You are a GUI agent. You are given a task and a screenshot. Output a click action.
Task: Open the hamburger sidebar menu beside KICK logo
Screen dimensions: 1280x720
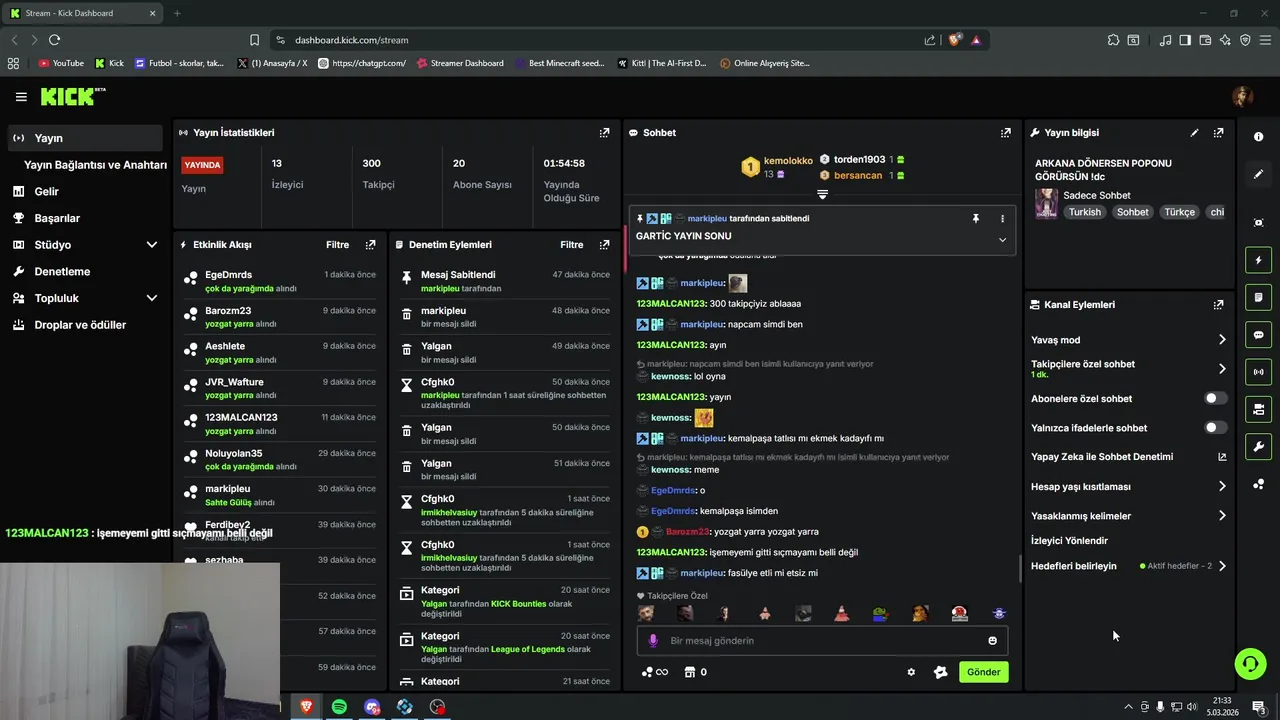(x=21, y=97)
